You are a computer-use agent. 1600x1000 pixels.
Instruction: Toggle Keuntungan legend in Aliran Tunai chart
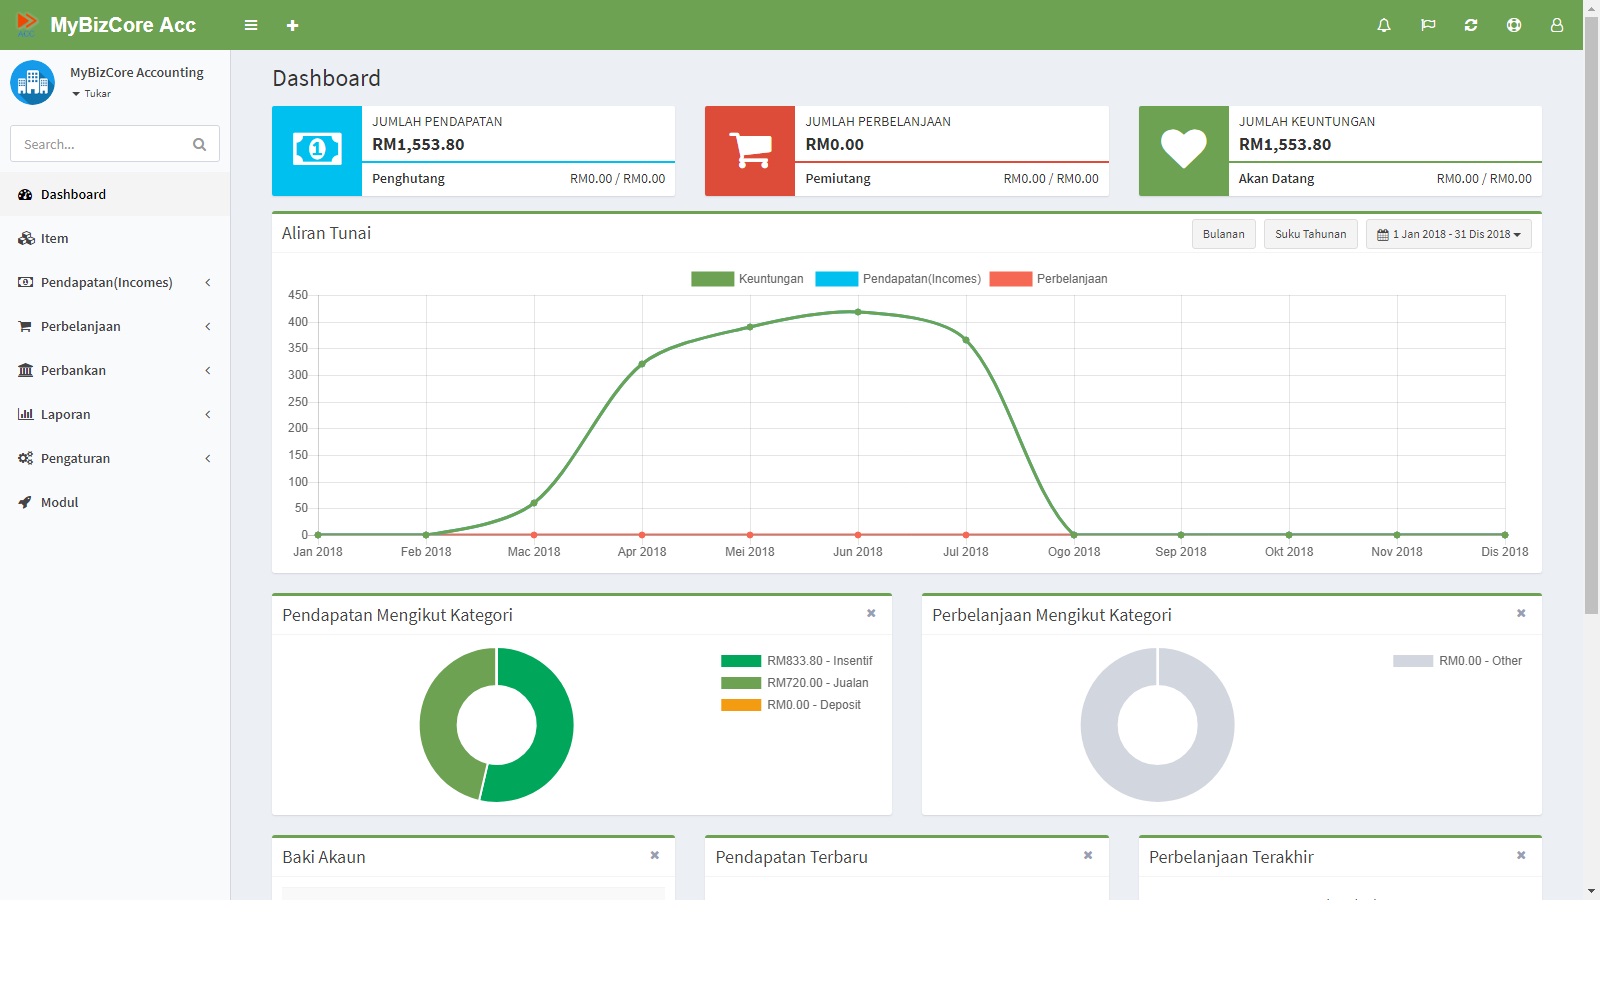[747, 279]
